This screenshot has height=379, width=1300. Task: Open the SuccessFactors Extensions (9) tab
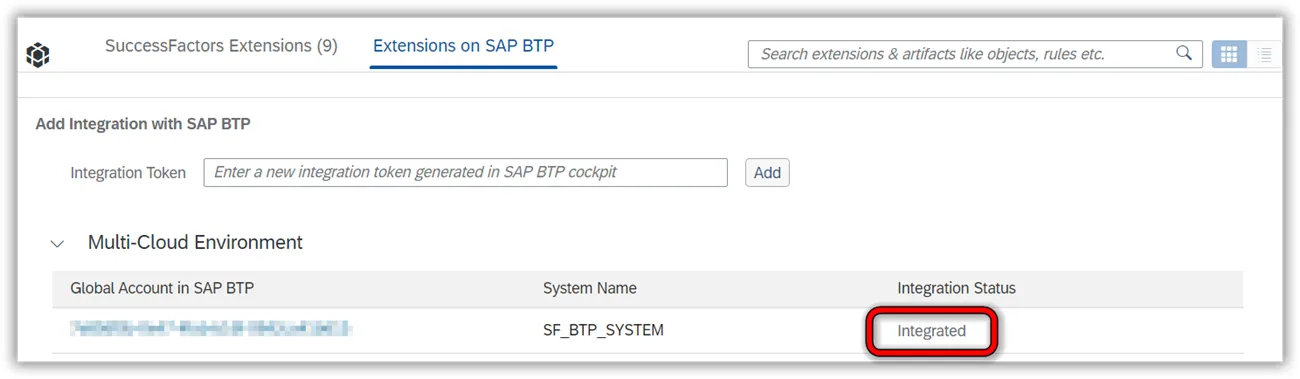point(221,46)
